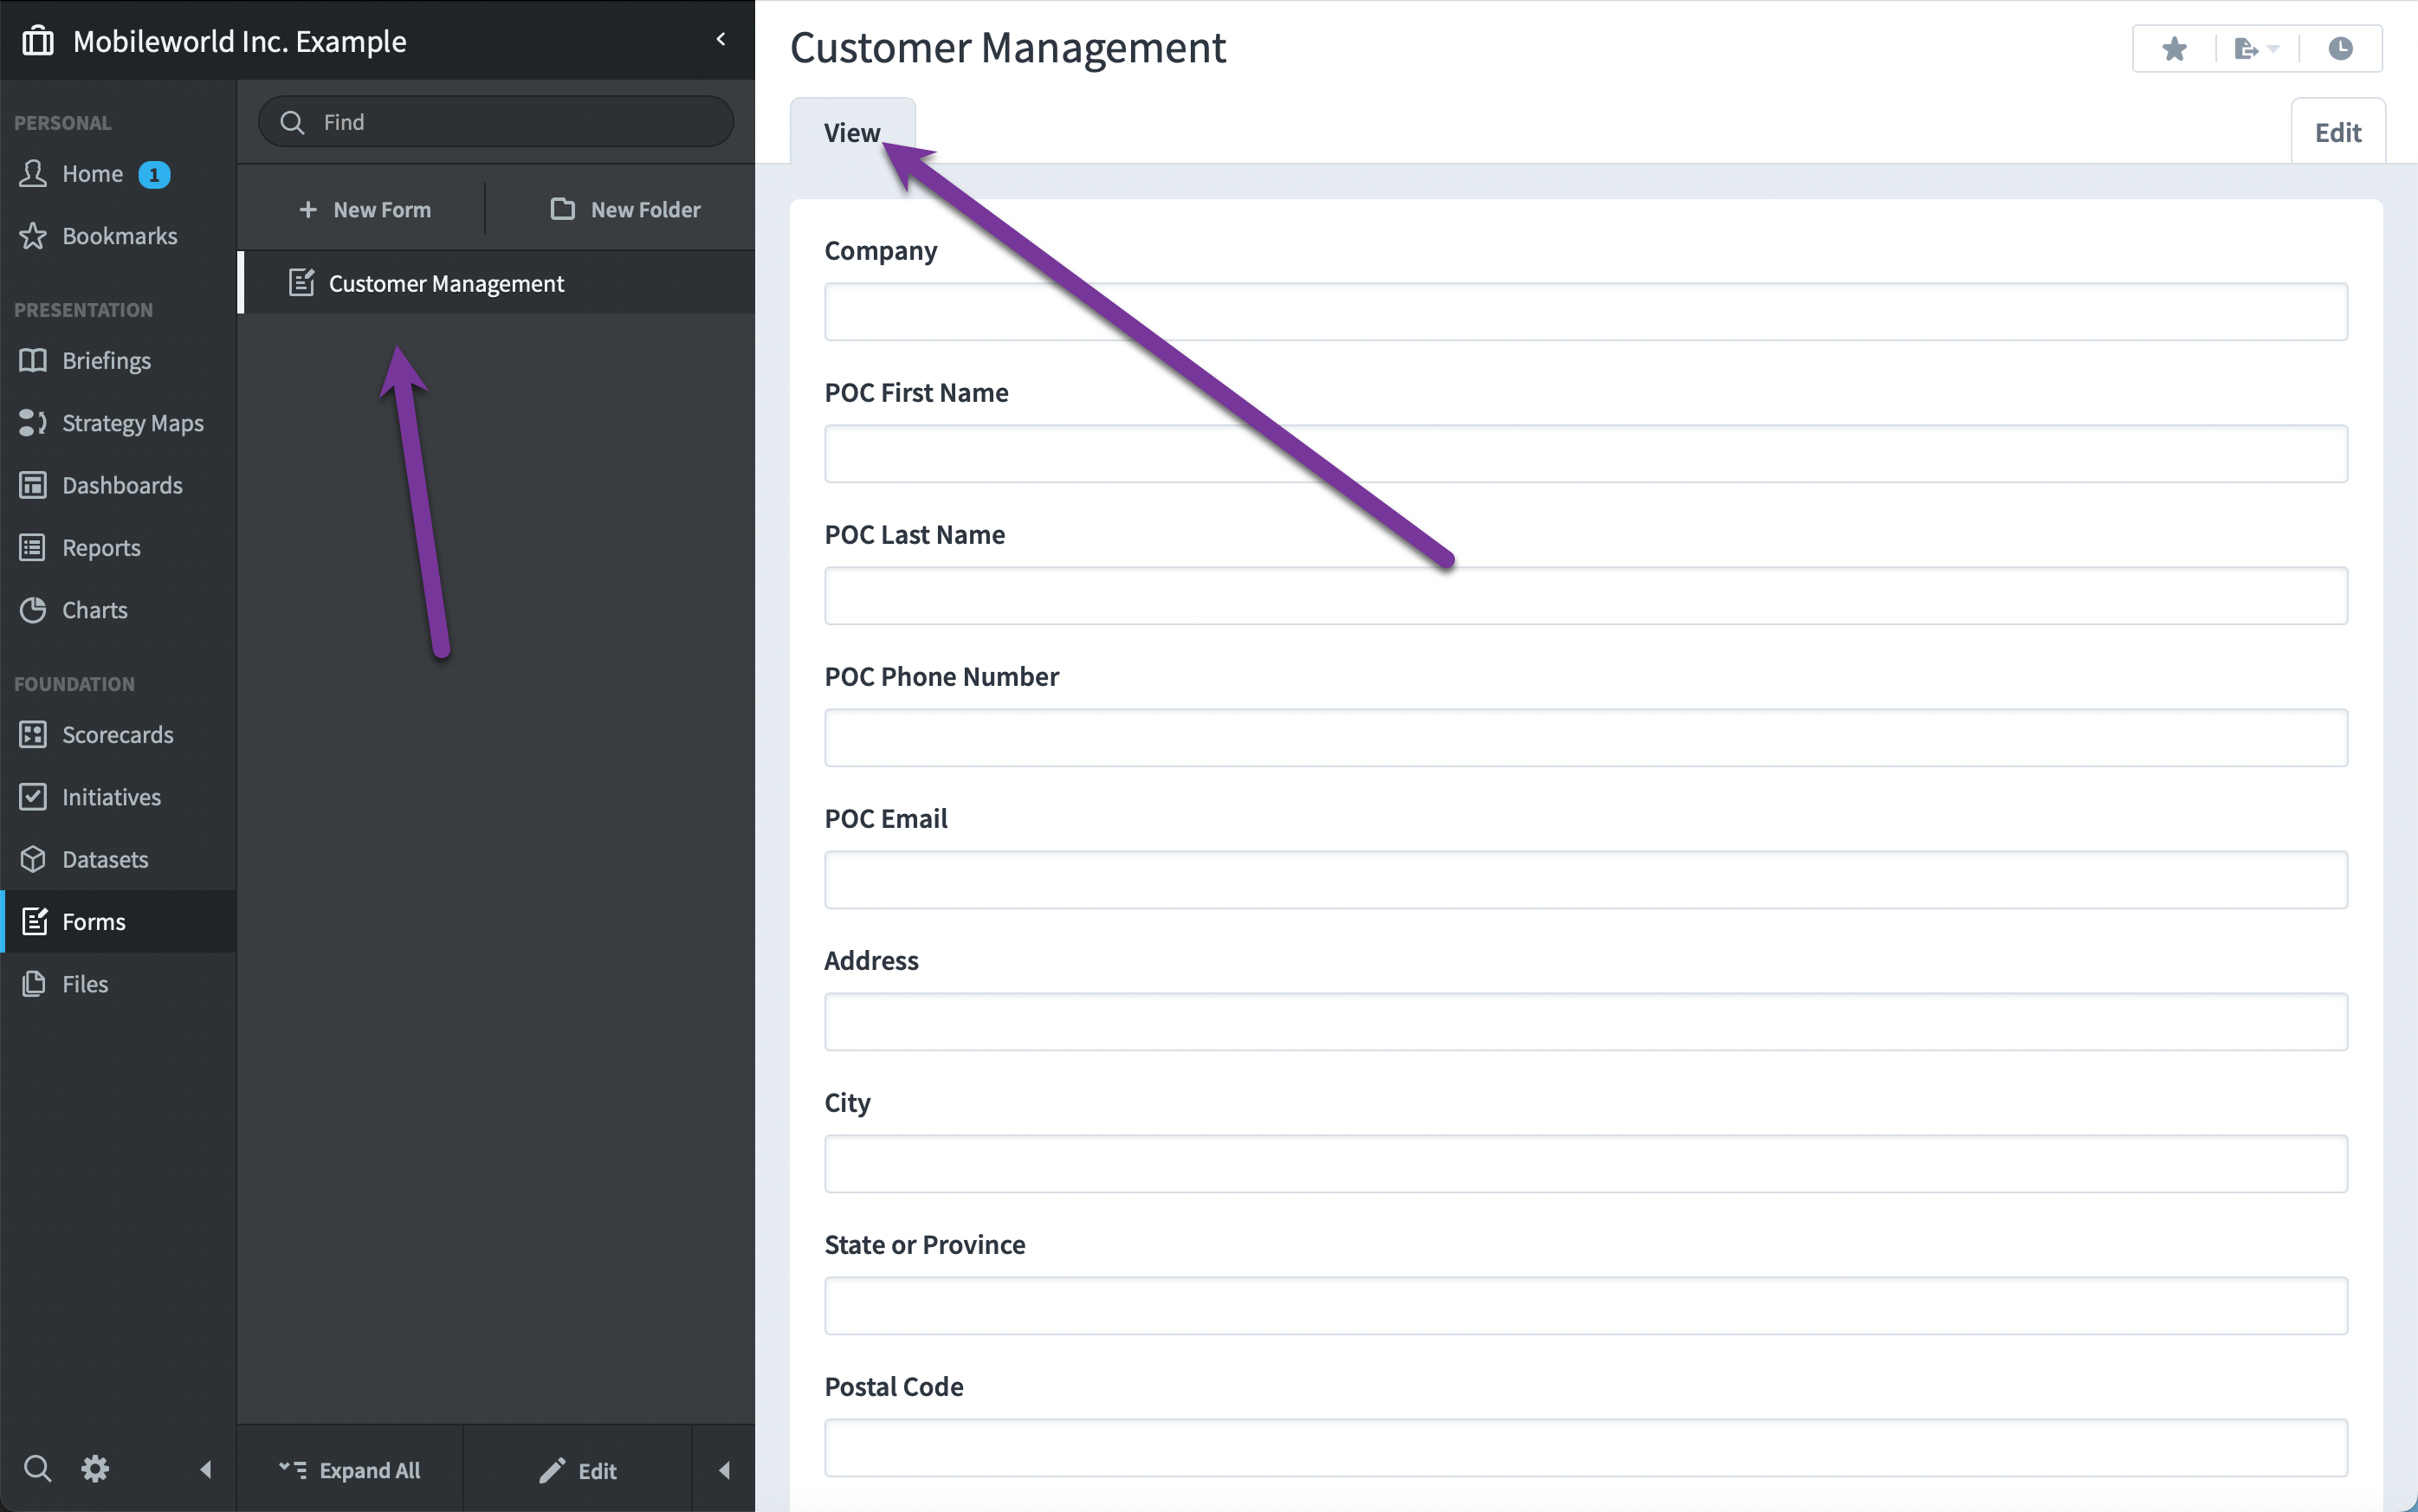The height and width of the screenshot is (1512, 2418).
Task: Click the Charts pie icon
Action: tap(33, 610)
